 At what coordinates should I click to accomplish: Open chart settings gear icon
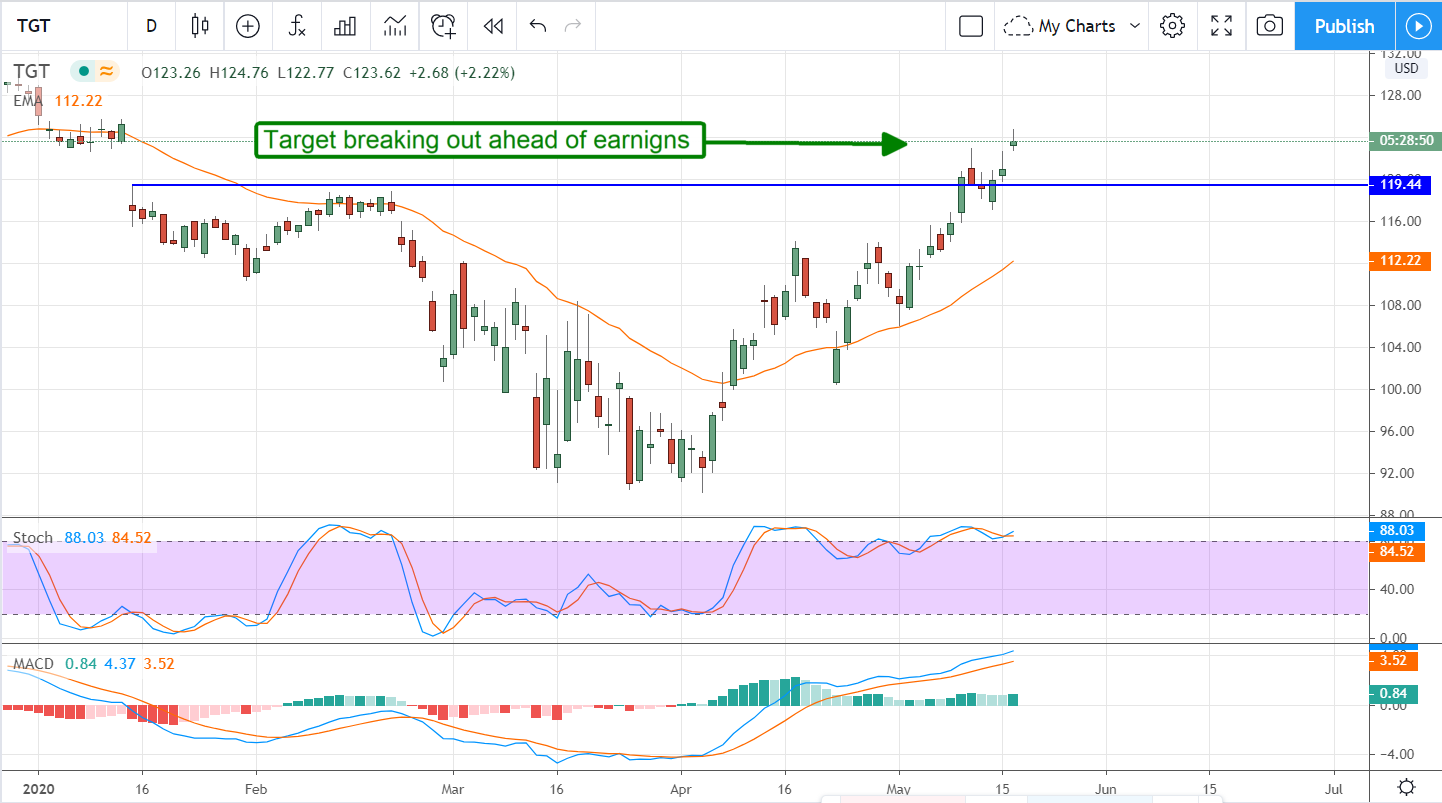1172,26
